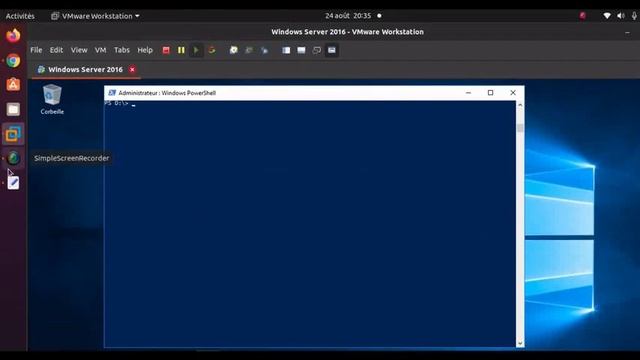Enter full screen mode icon
Viewport: 640px width, 360px height.
317,50
